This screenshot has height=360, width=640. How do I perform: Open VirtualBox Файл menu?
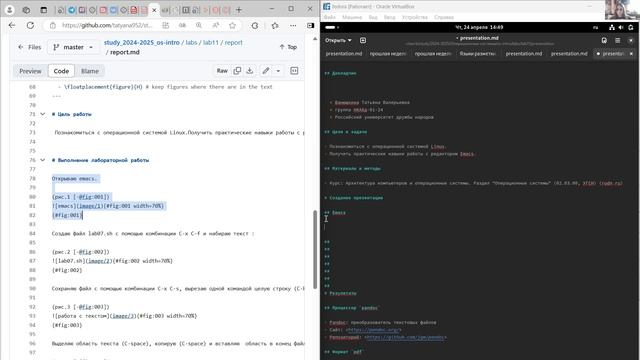click(329, 18)
